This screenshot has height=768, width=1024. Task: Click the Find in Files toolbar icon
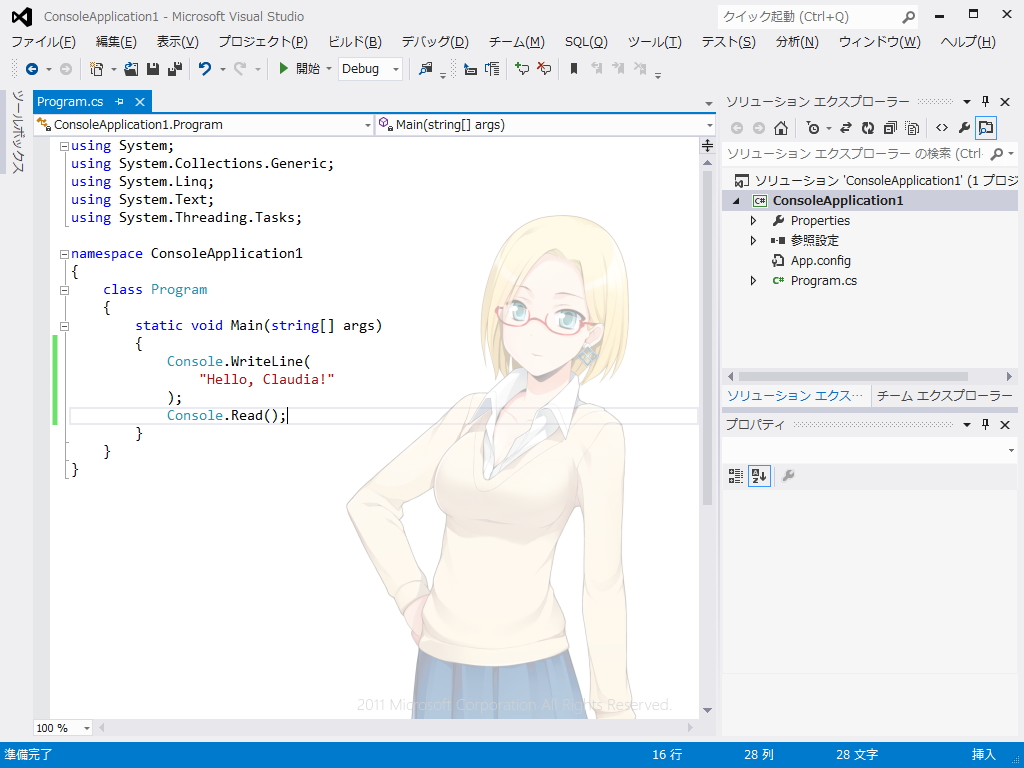click(426, 69)
